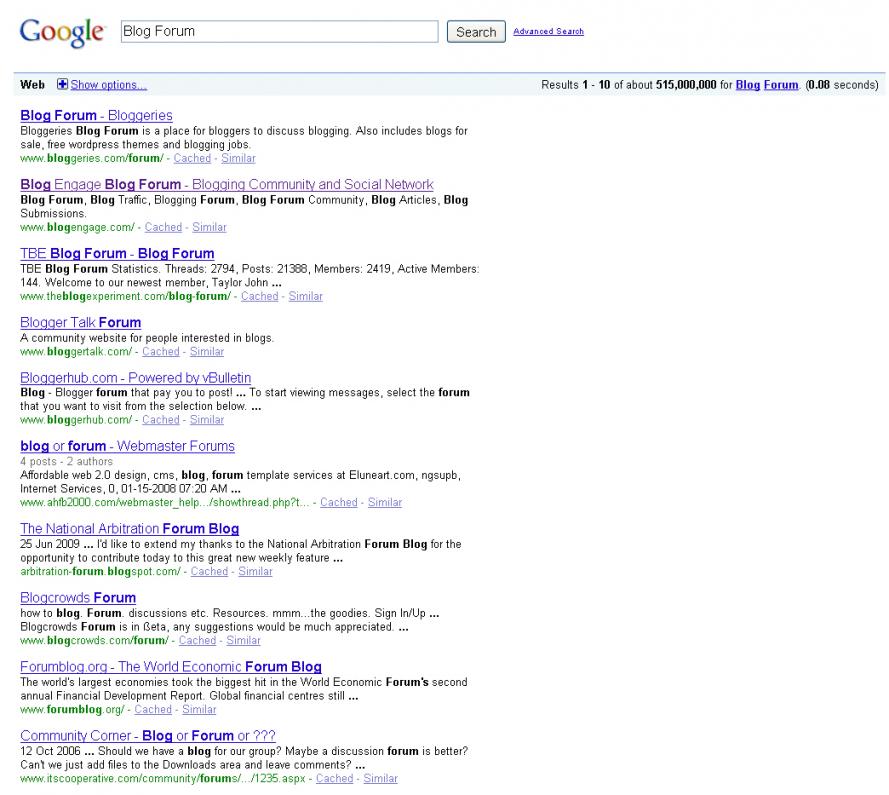
Task: Open The National Arbitration Forum Blog result
Action: (130, 528)
